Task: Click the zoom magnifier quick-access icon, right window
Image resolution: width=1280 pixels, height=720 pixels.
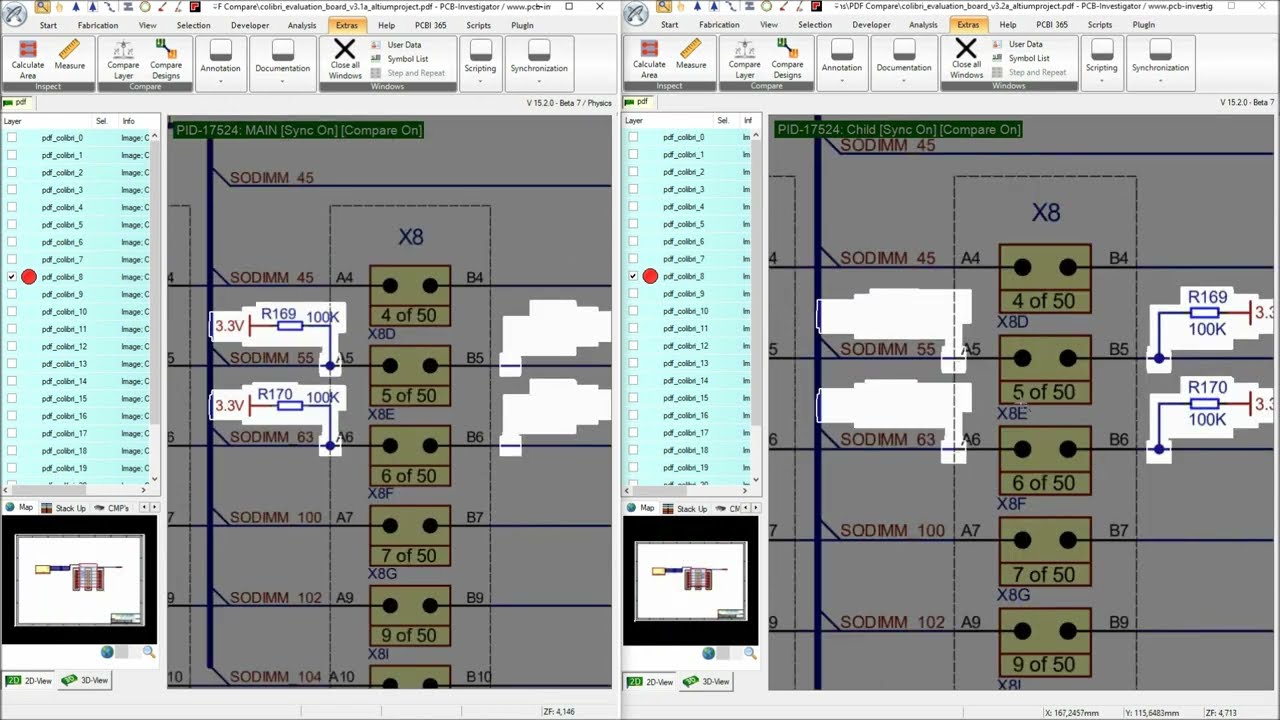Action: (664, 6)
